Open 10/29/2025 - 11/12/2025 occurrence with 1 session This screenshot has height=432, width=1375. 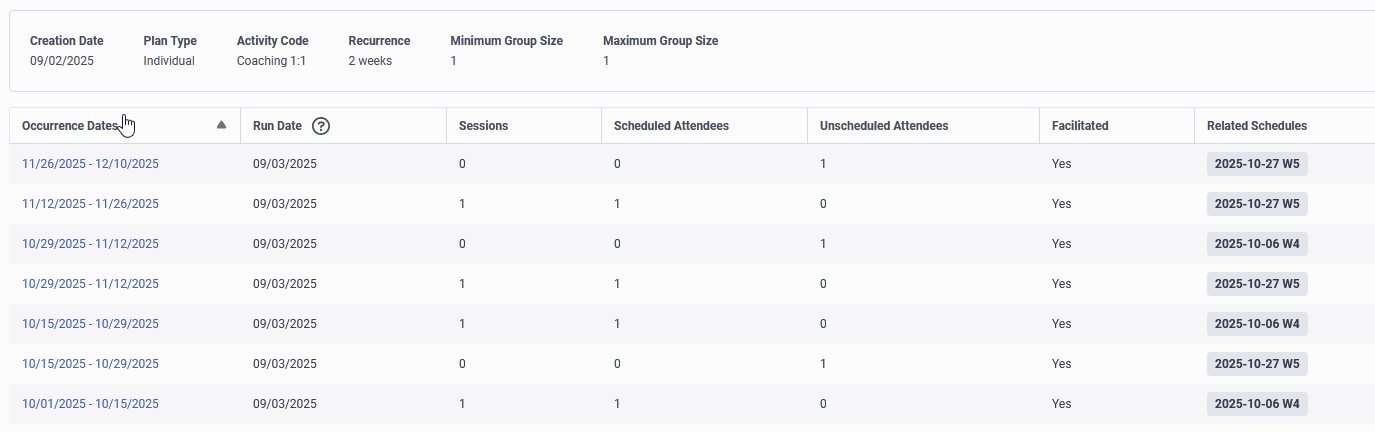(x=90, y=284)
